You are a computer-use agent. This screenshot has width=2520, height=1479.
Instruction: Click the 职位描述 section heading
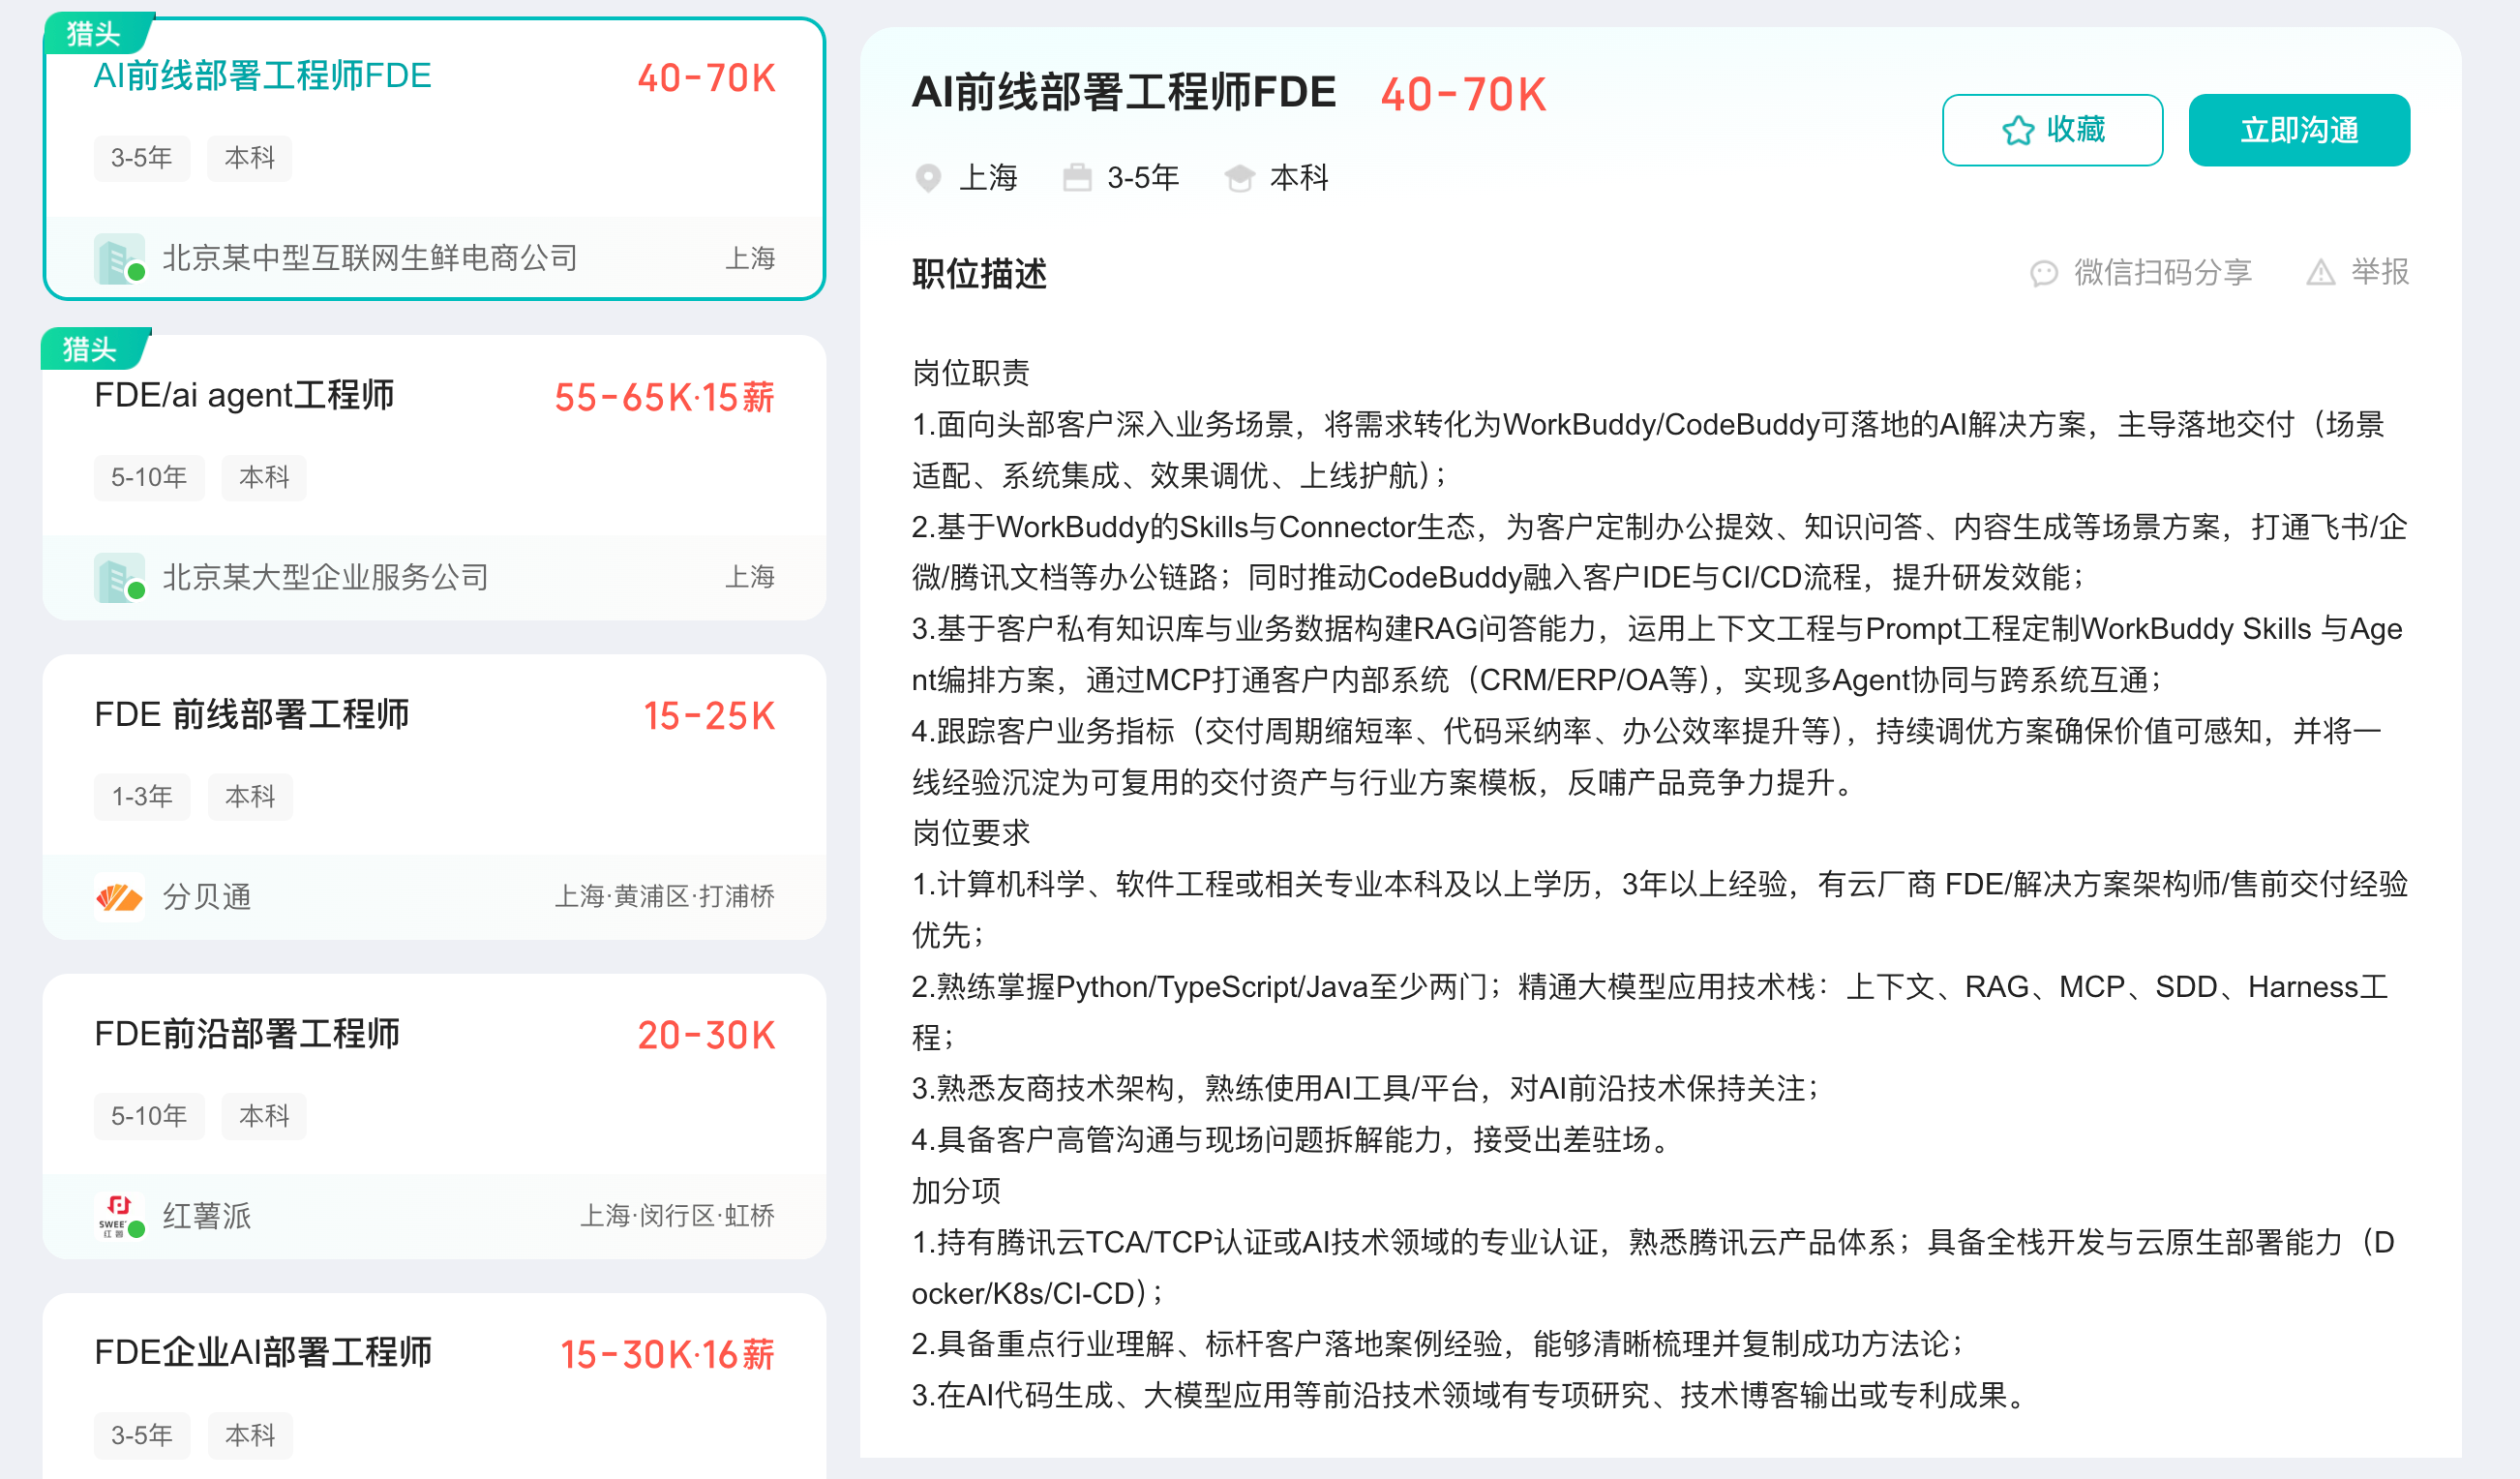pos(979,273)
